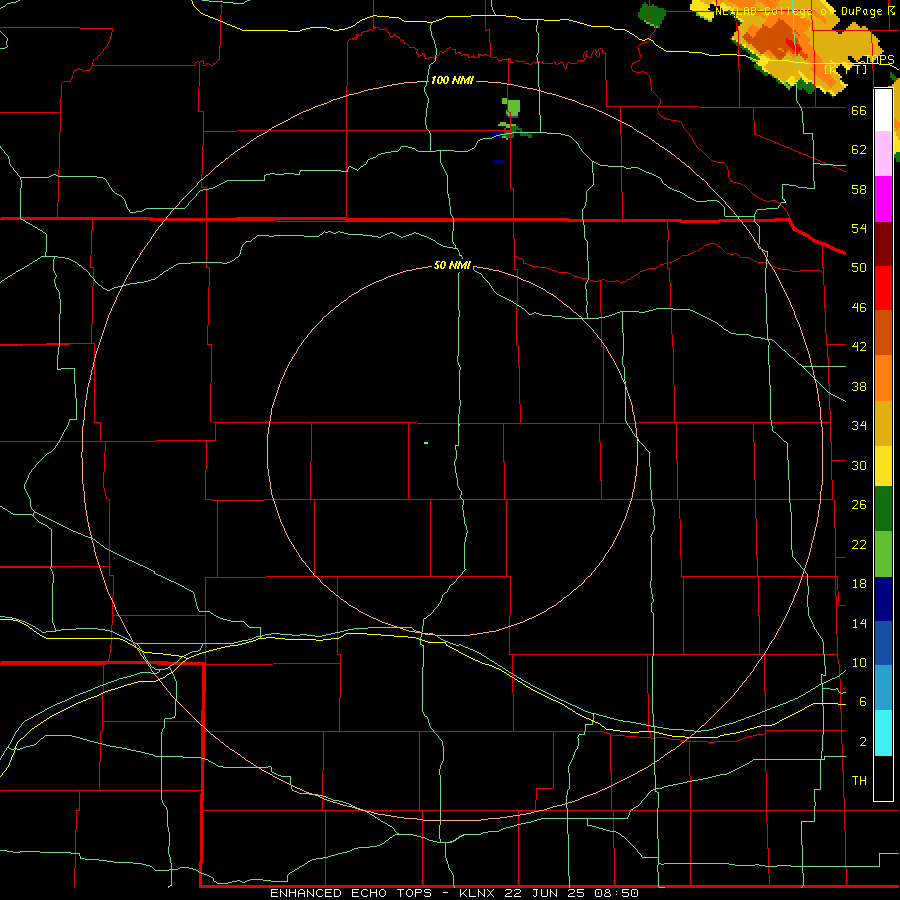Click the '18' legend value
This screenshot has height=900, width=900.
pos(859,584)
